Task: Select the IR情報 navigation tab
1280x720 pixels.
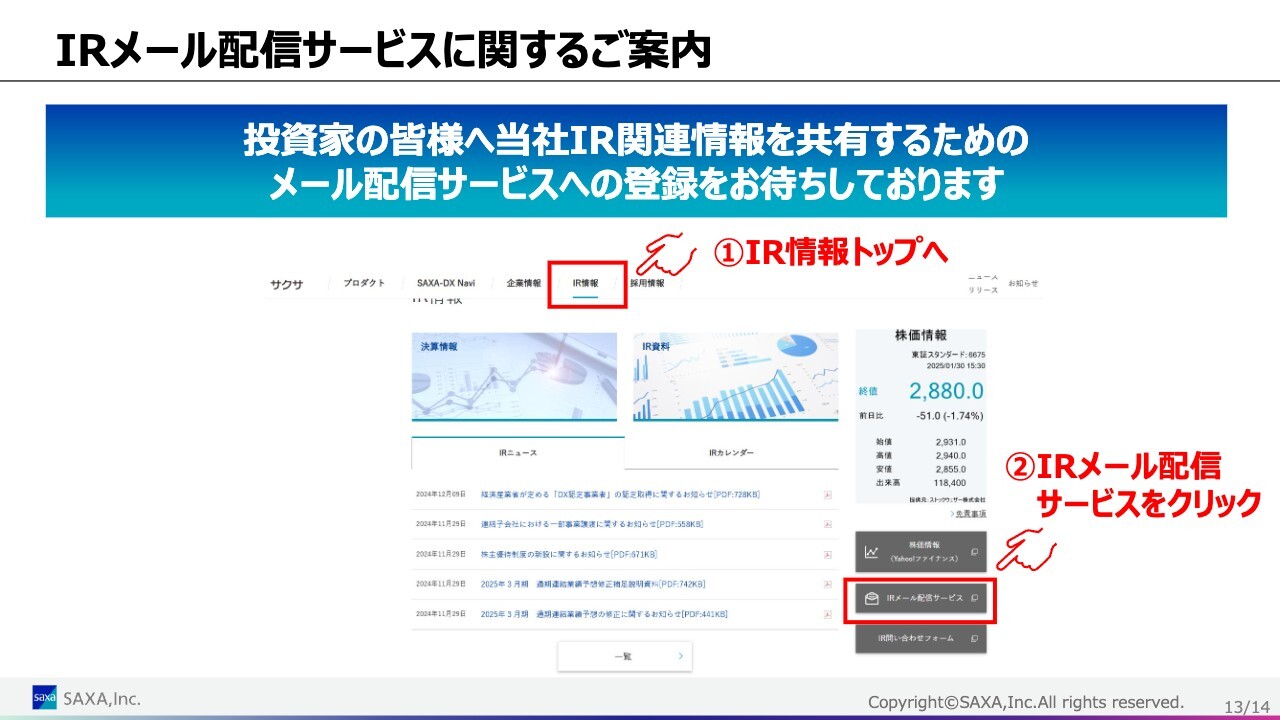Action: (586, 283)
